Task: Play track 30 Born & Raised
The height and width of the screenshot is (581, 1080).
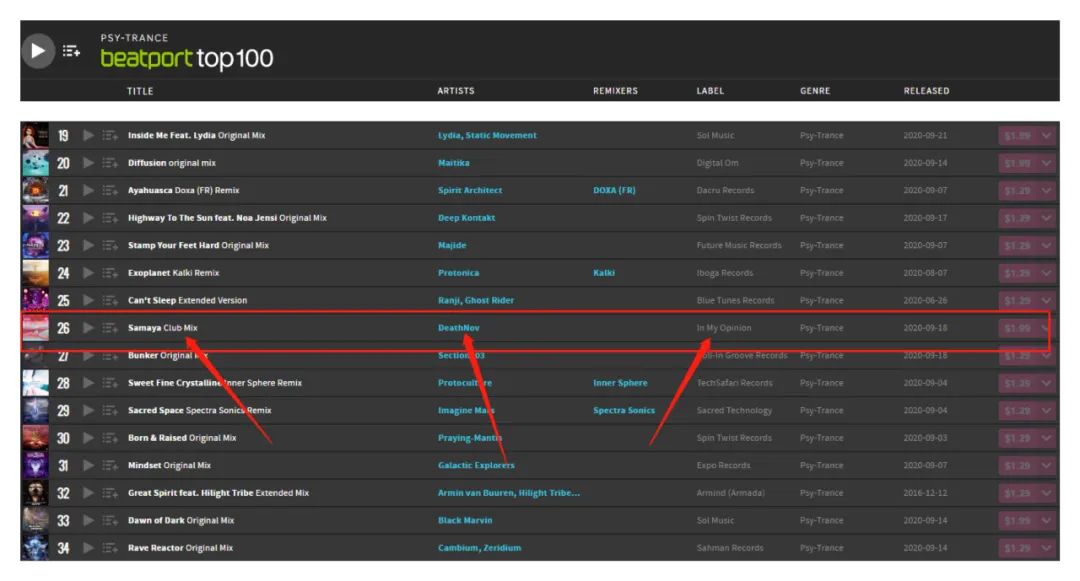Action: pos(88,439)
